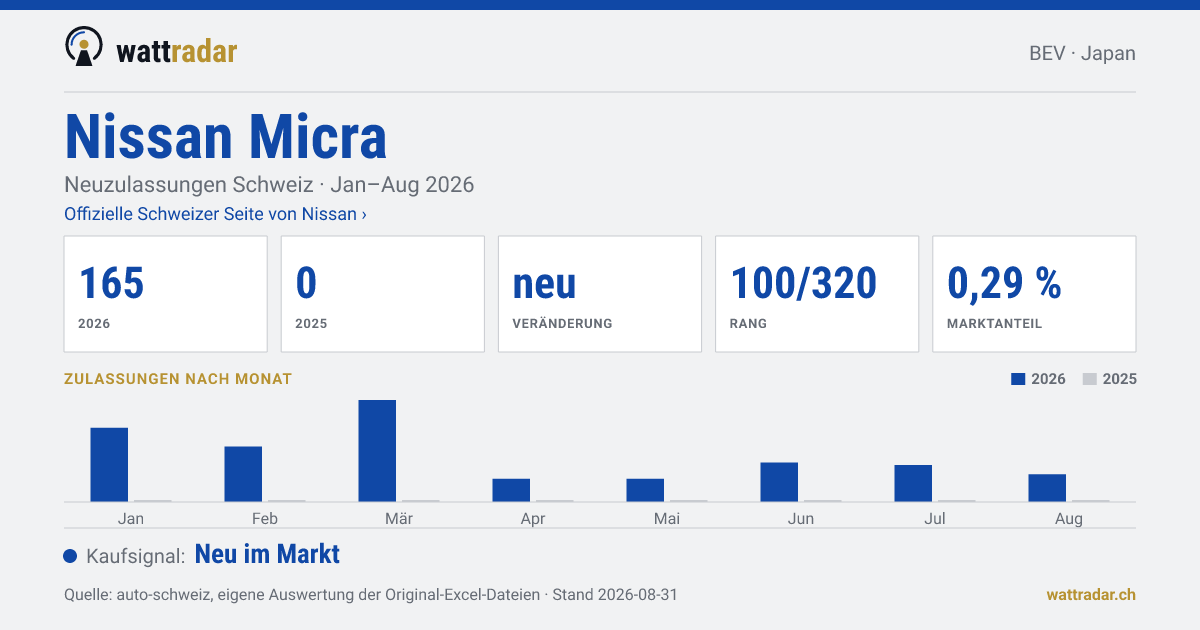Click the 'Apr' axis label
The width and height of the screenshot is (1200, 630).
pos(533,518)
